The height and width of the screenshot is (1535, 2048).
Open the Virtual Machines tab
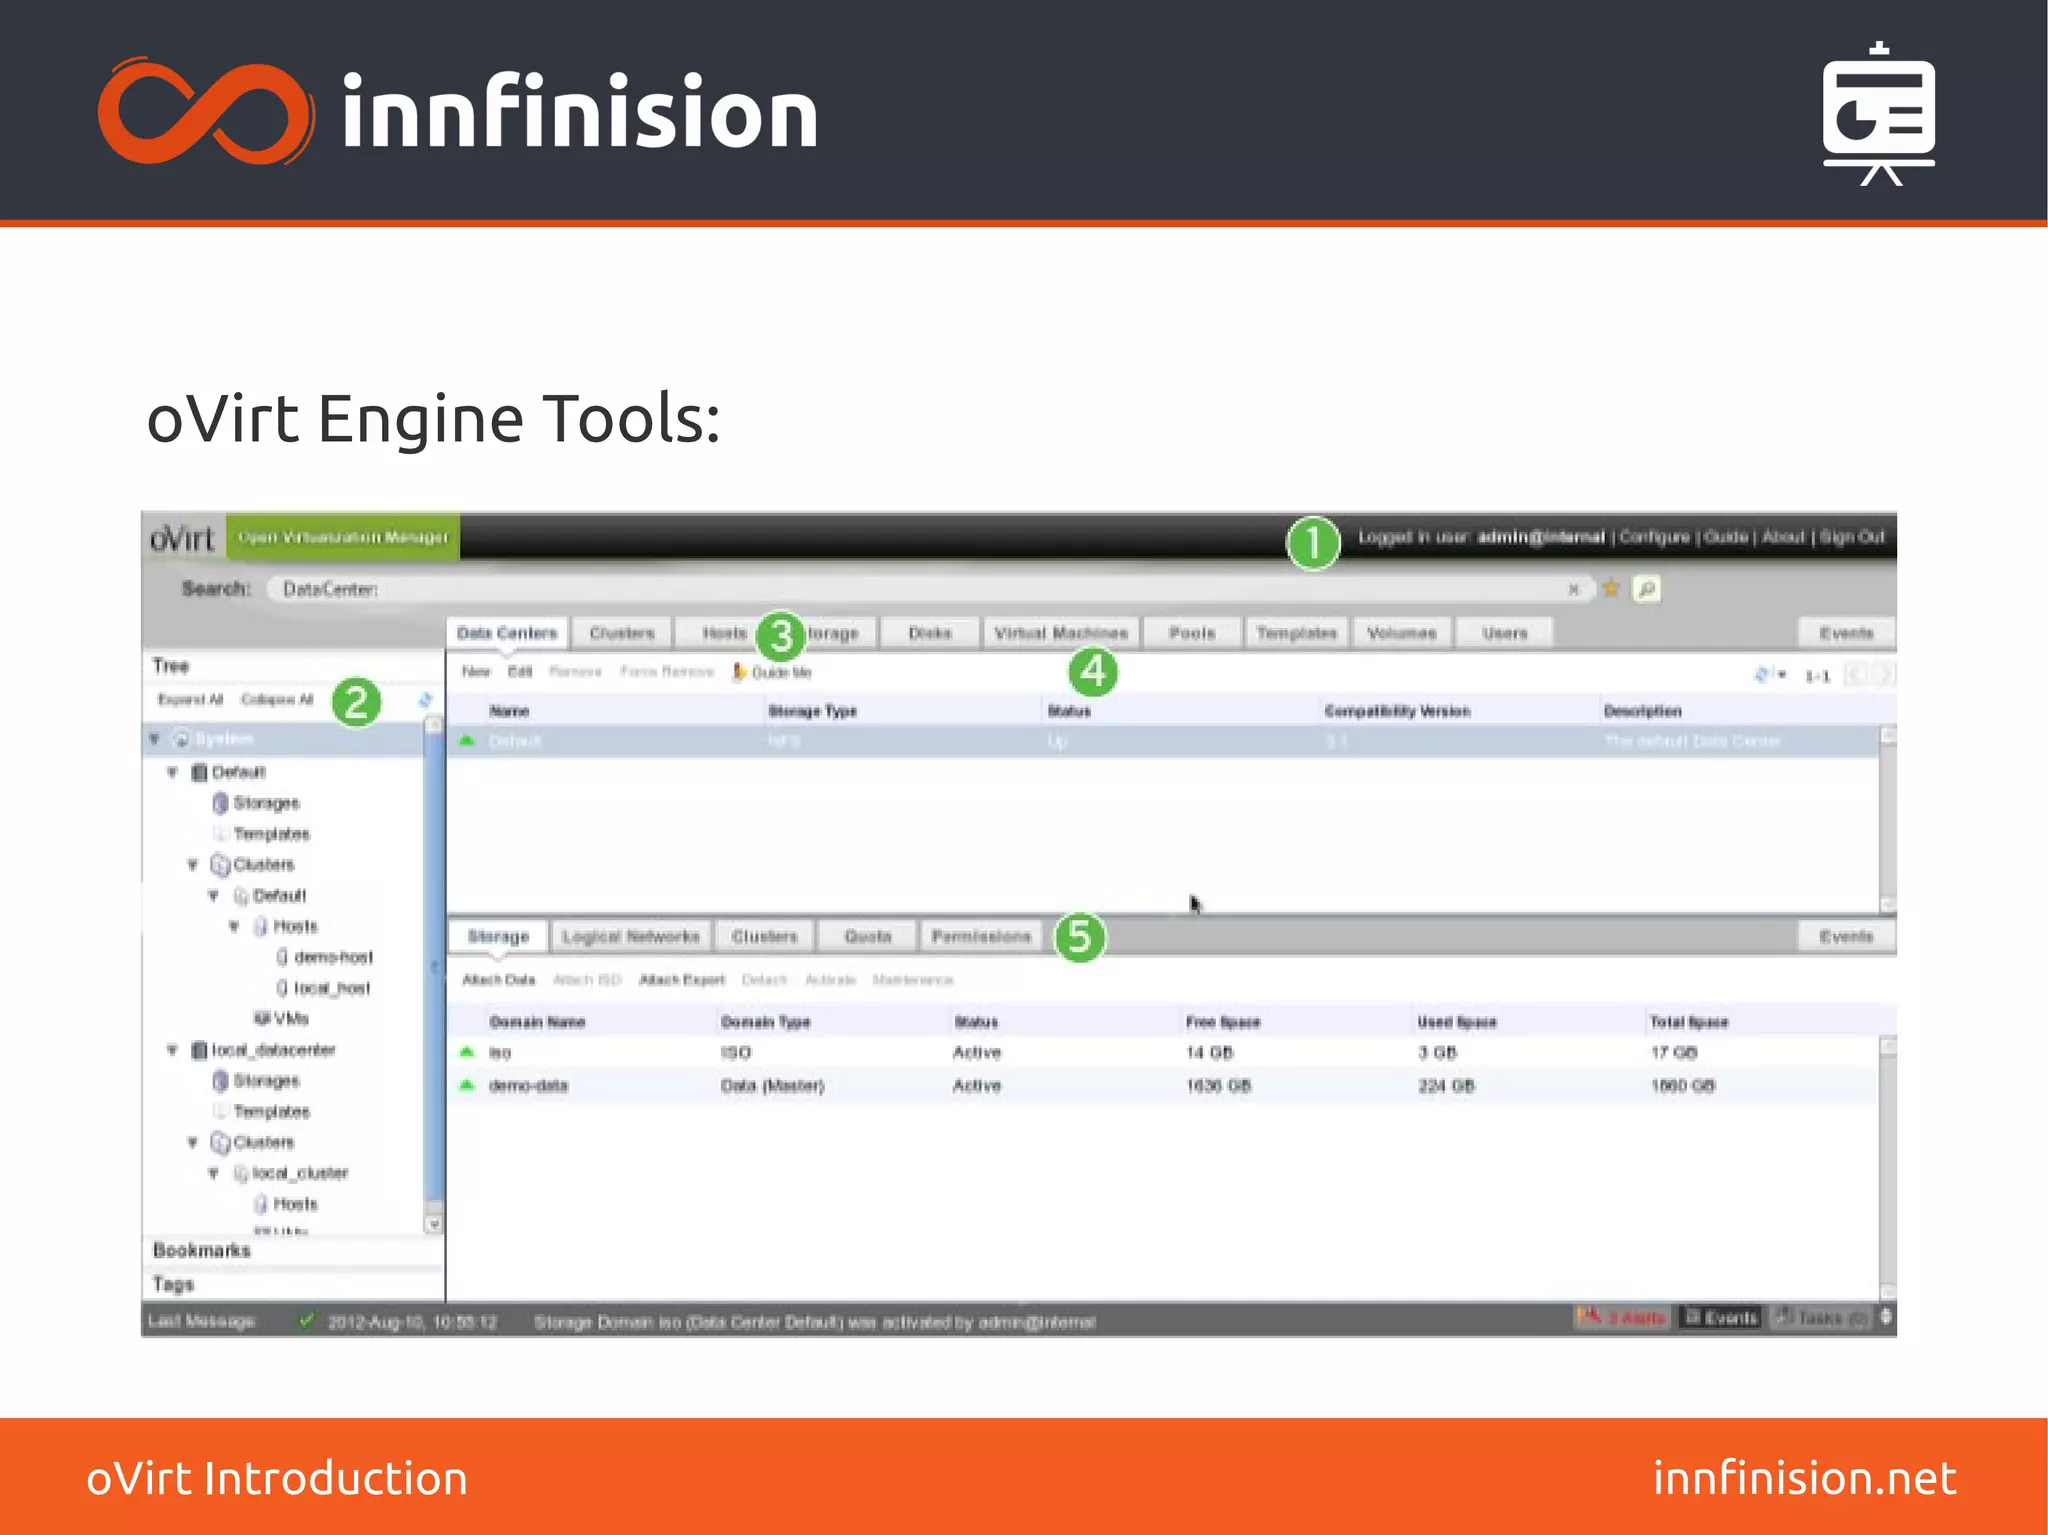(x=1061, y=633)
